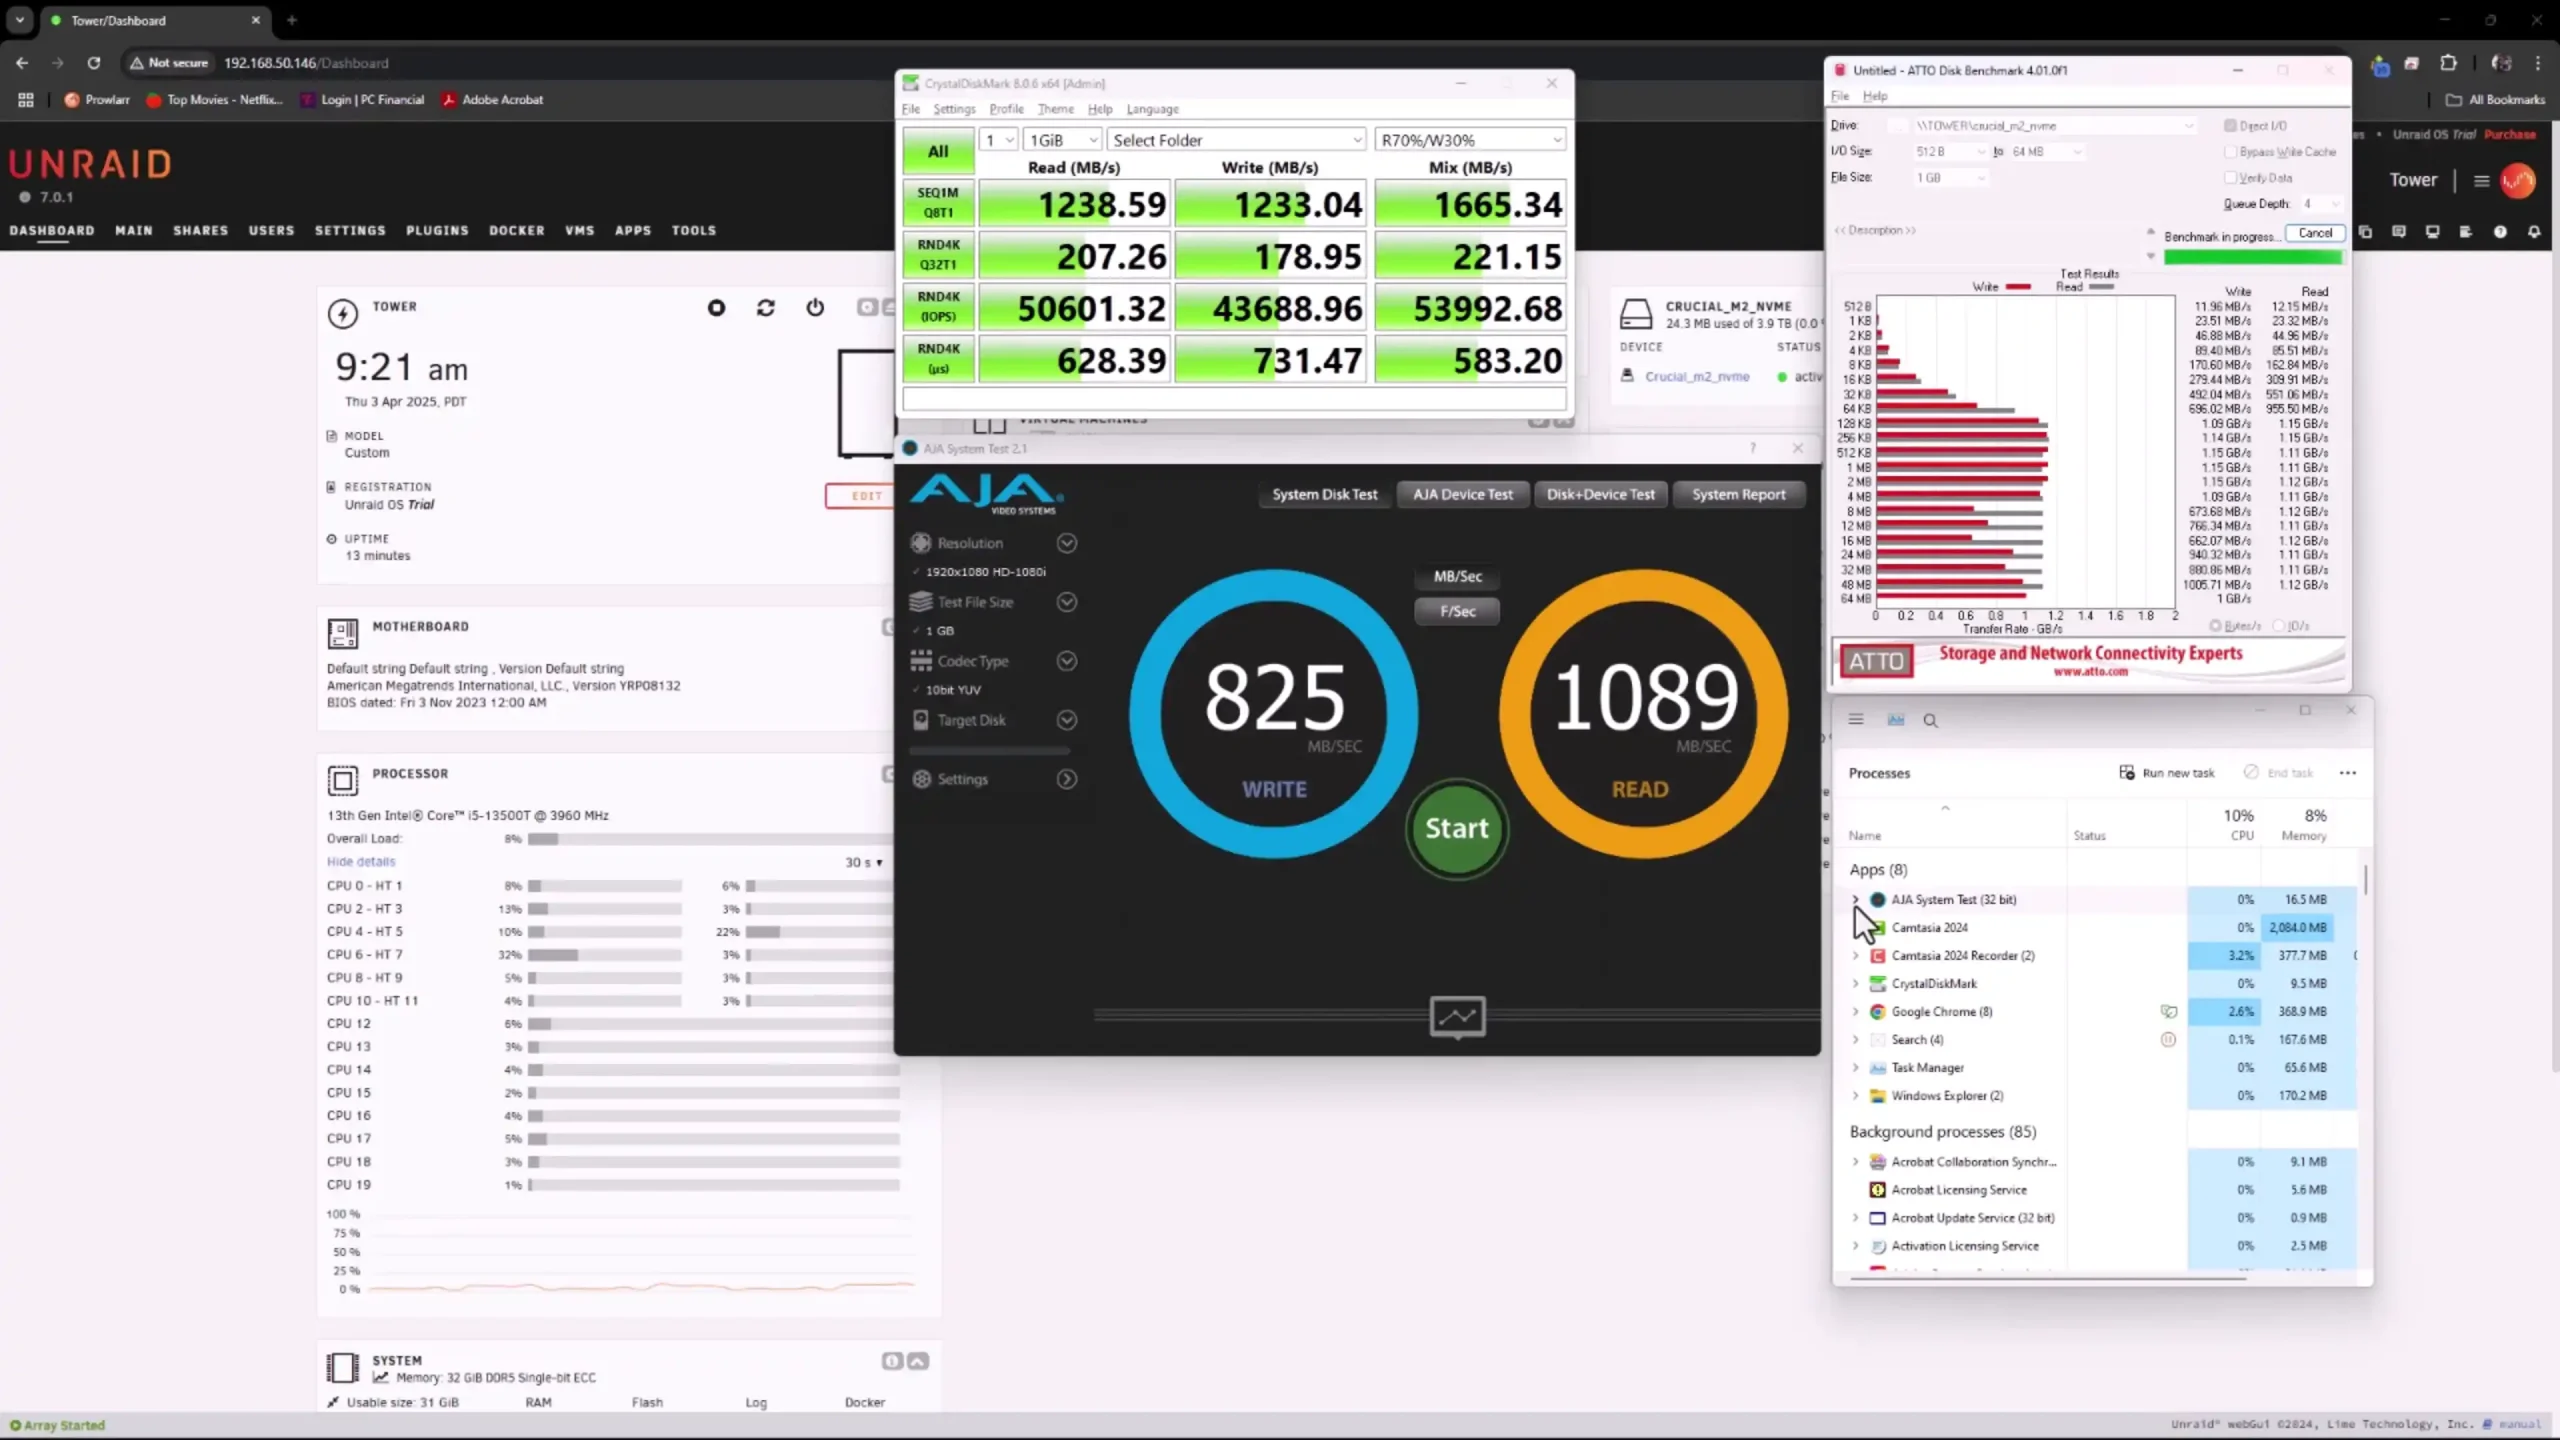Open CrystalDiskMark Profile menu
The height and width of the screenshot is (1440, 2560).
pos(1006,109)
